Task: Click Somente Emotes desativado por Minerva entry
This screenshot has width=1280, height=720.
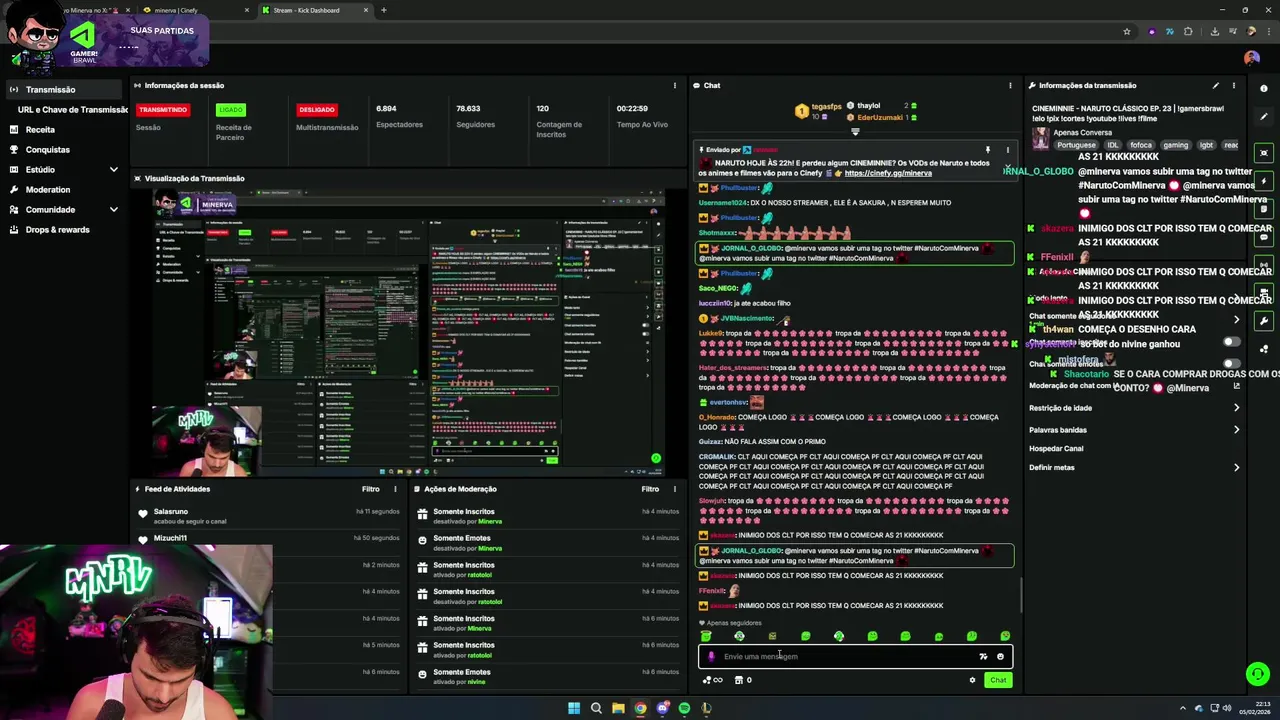Action: 546,543
